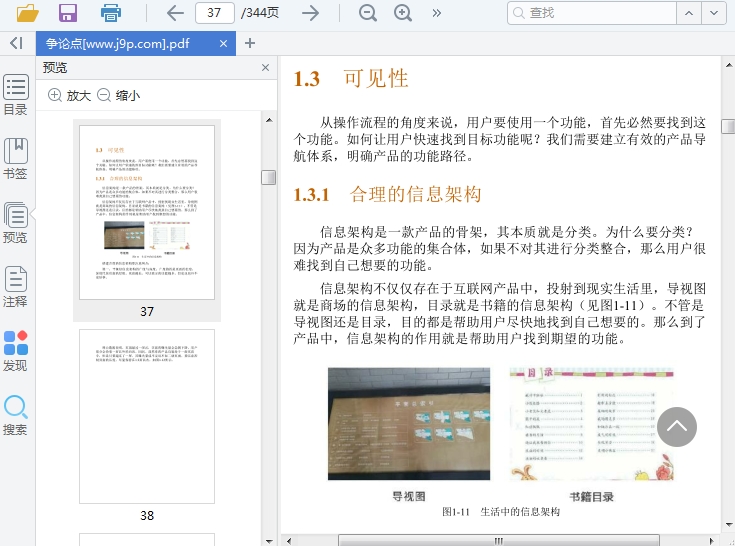Click the /344页 total pages text
The height and width of the screenshot is (546, 735).
(260, 13)
